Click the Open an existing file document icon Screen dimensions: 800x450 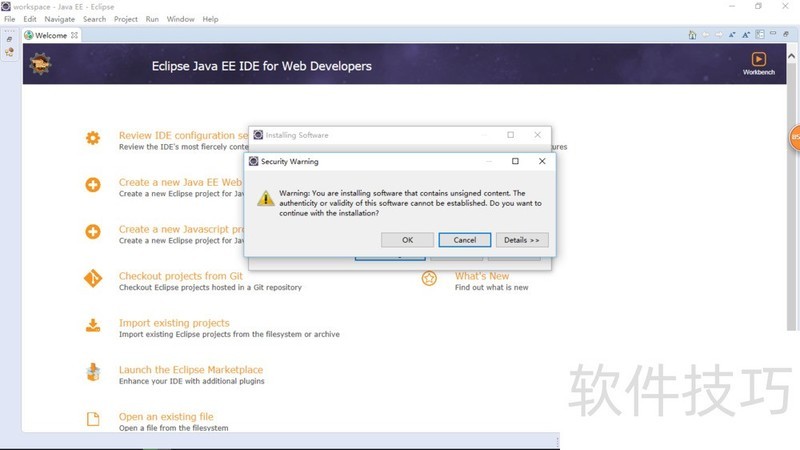93,419
